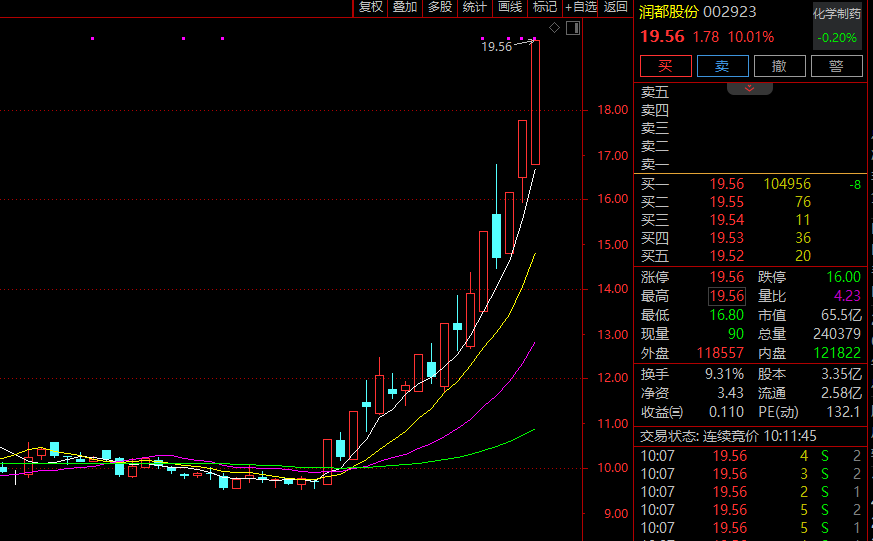Viewport: 873px width, 541px height.
Task: Expand the order book chevron handle
Action: 749,88
